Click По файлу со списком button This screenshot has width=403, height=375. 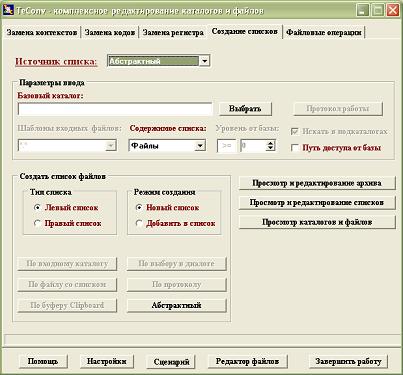67,284
